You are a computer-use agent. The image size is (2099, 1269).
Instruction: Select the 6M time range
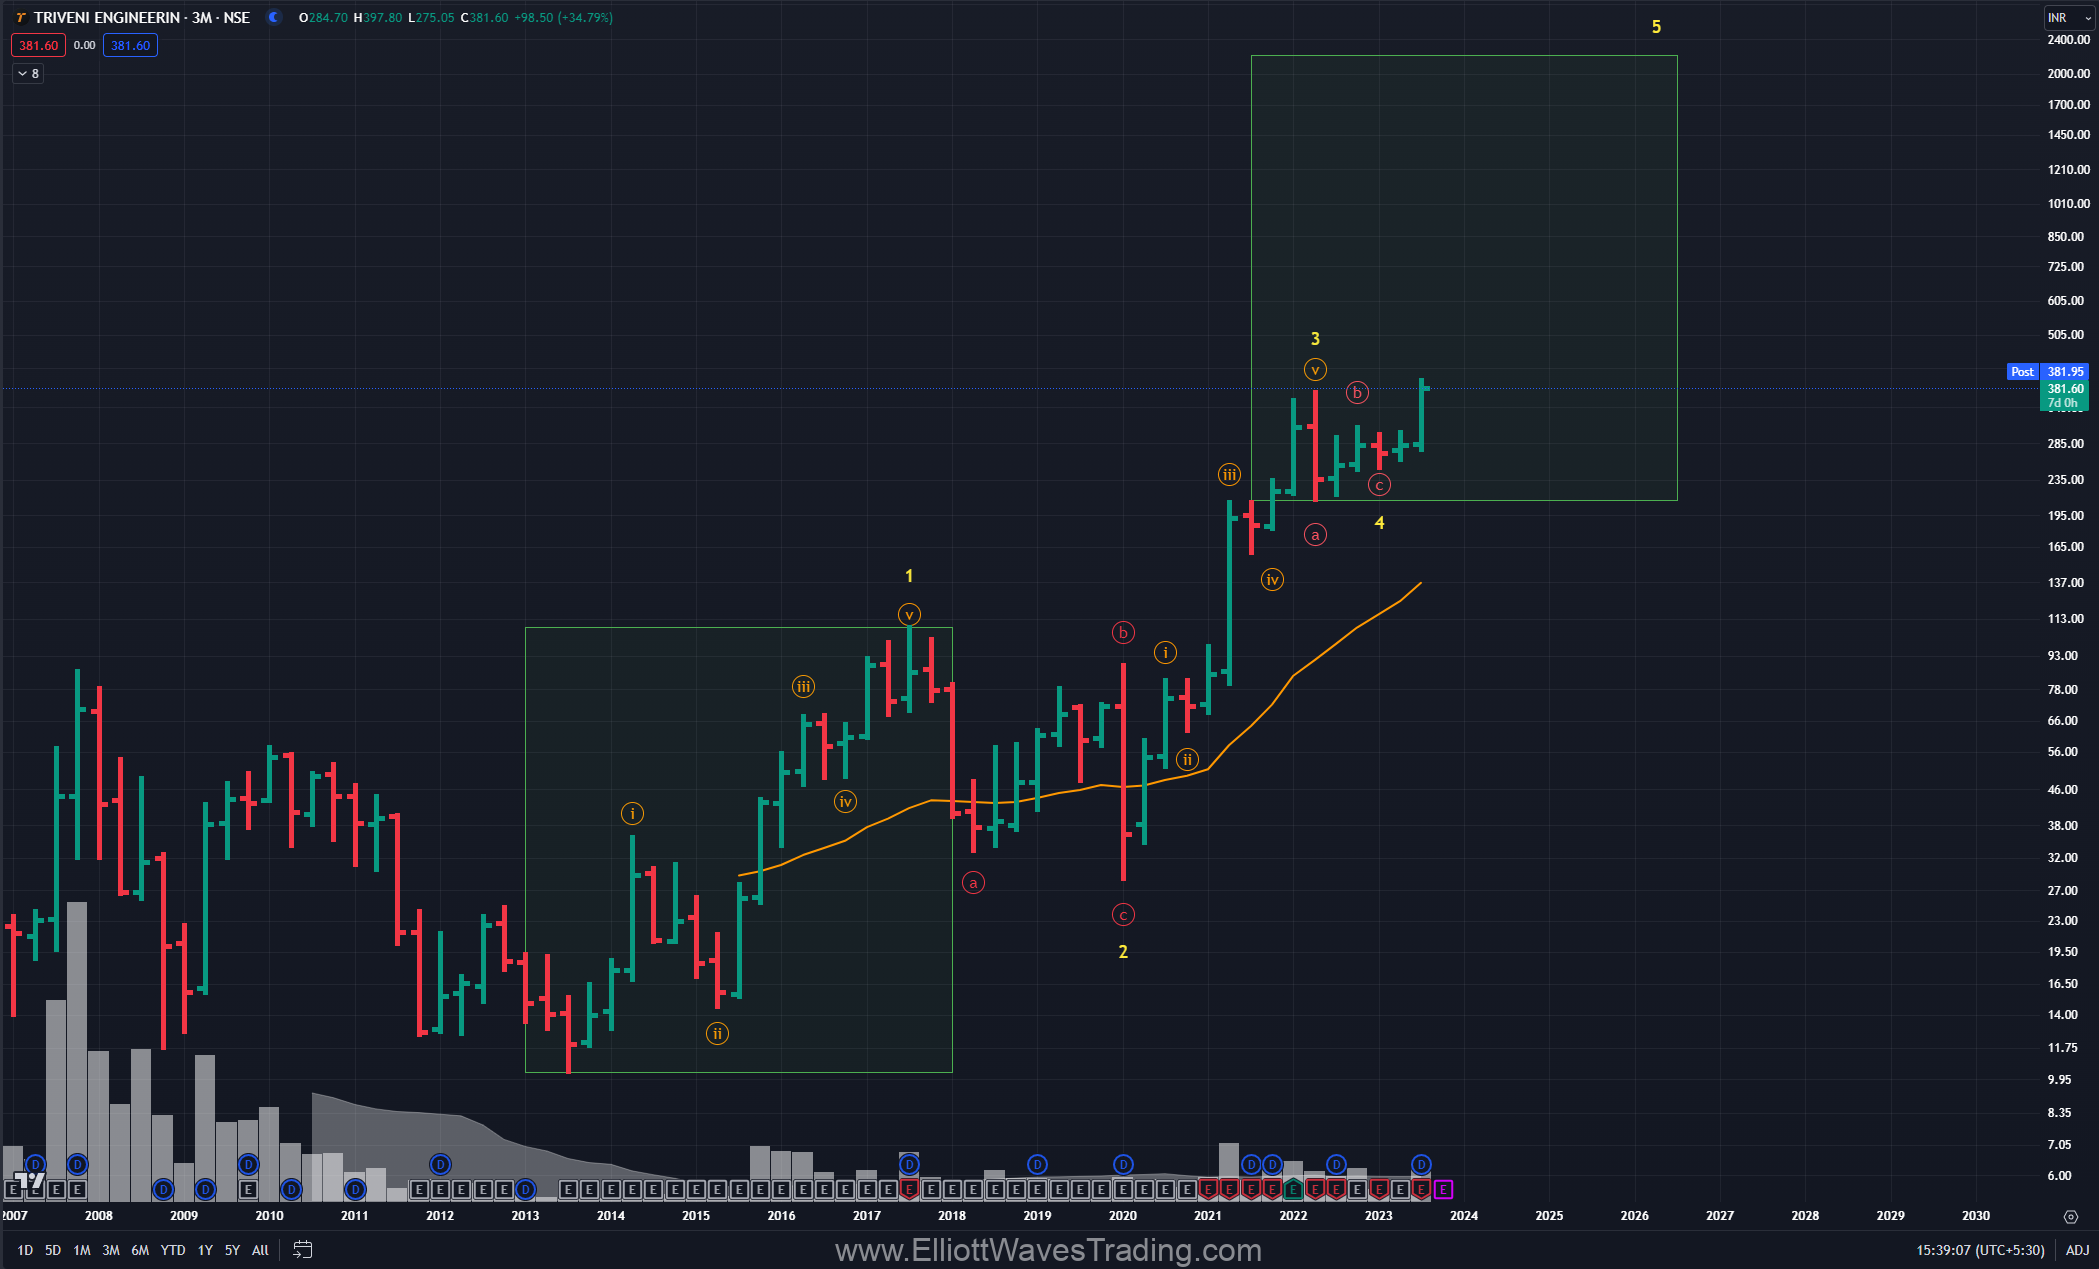tap(140, 1250)
